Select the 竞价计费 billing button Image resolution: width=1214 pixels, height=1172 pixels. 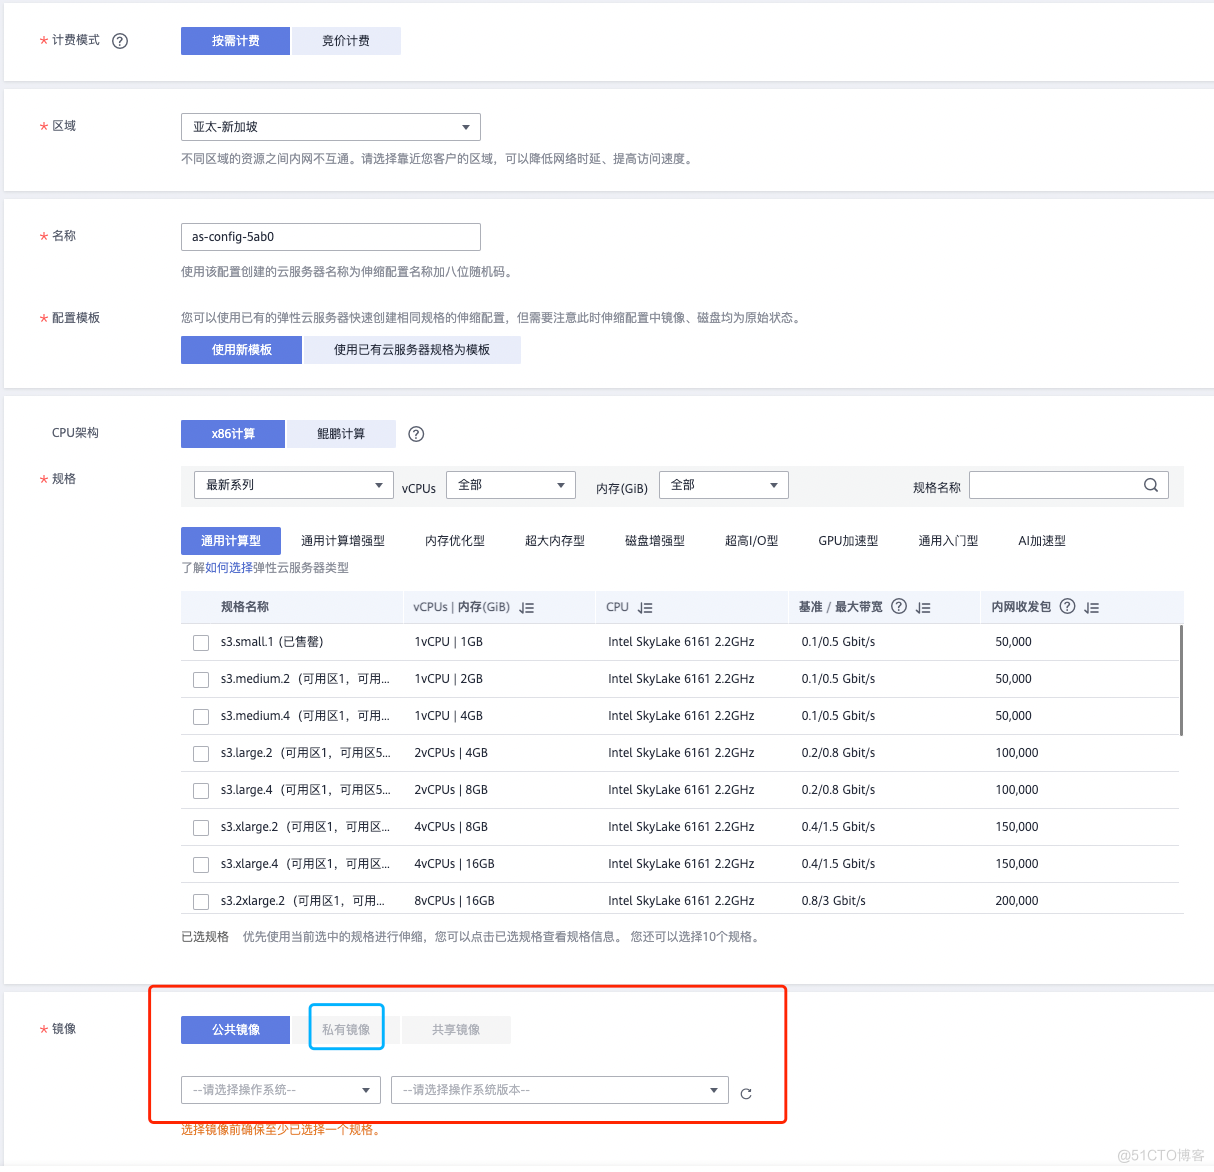click(346, 41)
